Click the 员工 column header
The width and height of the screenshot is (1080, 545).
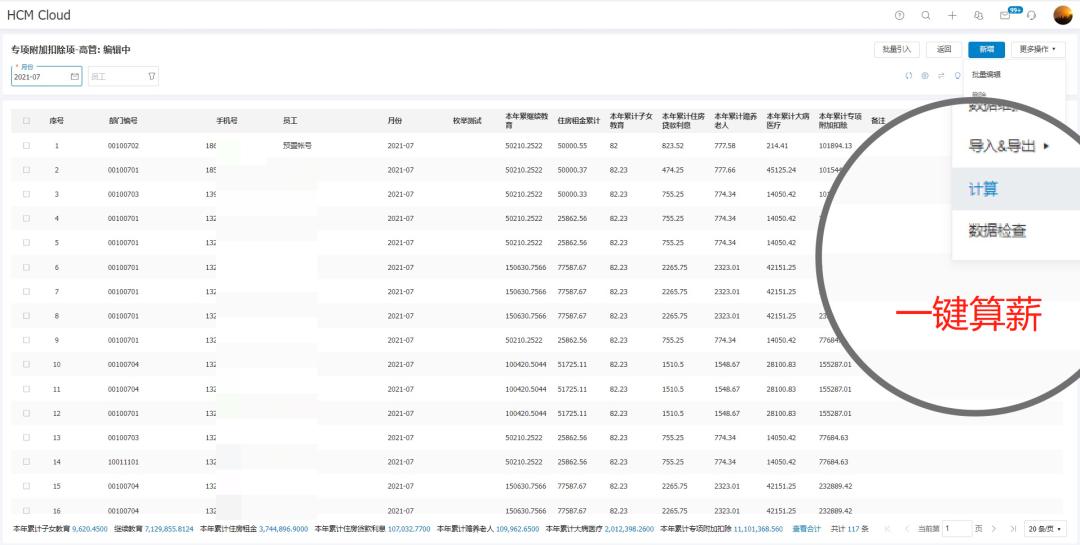[290, 121]
